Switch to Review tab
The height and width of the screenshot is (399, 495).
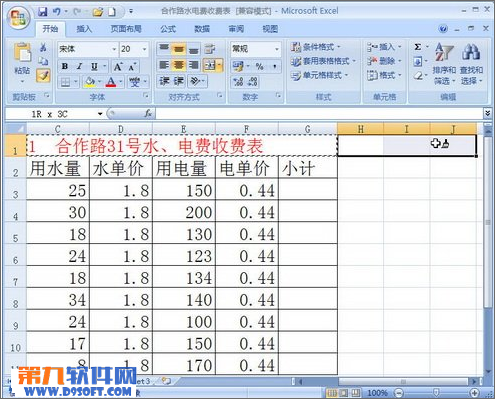[236, 29]
